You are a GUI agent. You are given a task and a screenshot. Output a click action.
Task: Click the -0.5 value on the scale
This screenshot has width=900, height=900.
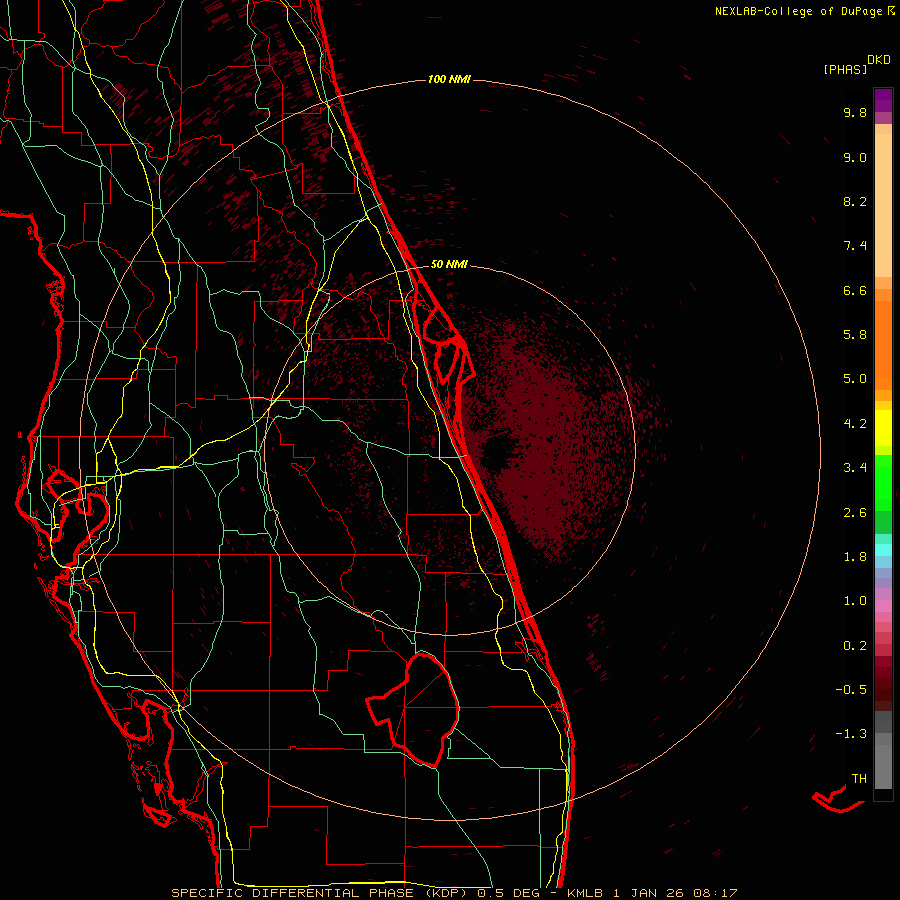coord(851,690)
